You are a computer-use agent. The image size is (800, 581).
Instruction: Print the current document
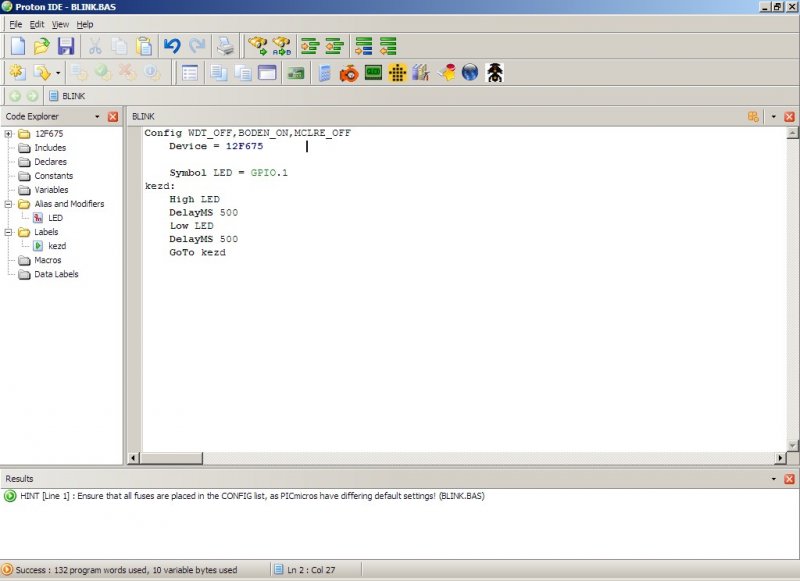coord(226,46)
